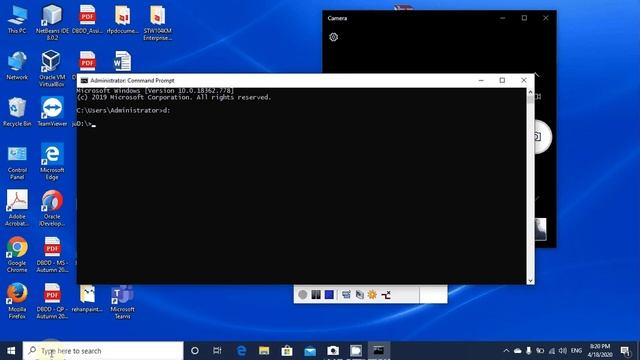Click the "C:\Users\Administrator>d:" line
The height and width of the screenshot is (360, 640).
(x=123, y=110)
